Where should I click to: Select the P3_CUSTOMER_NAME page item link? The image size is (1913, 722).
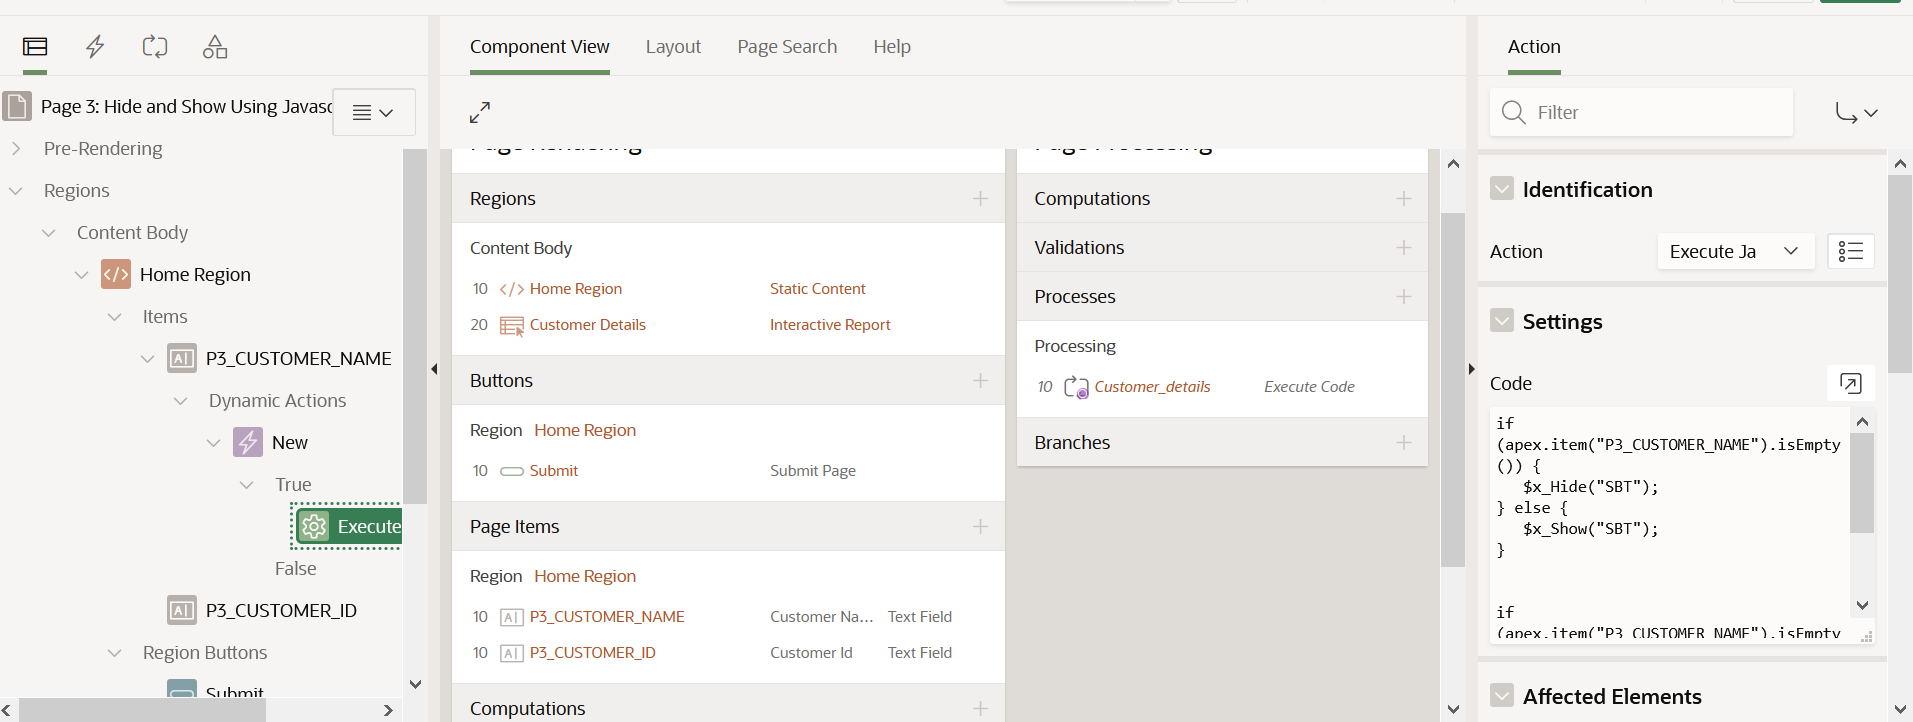click(606, 617)
